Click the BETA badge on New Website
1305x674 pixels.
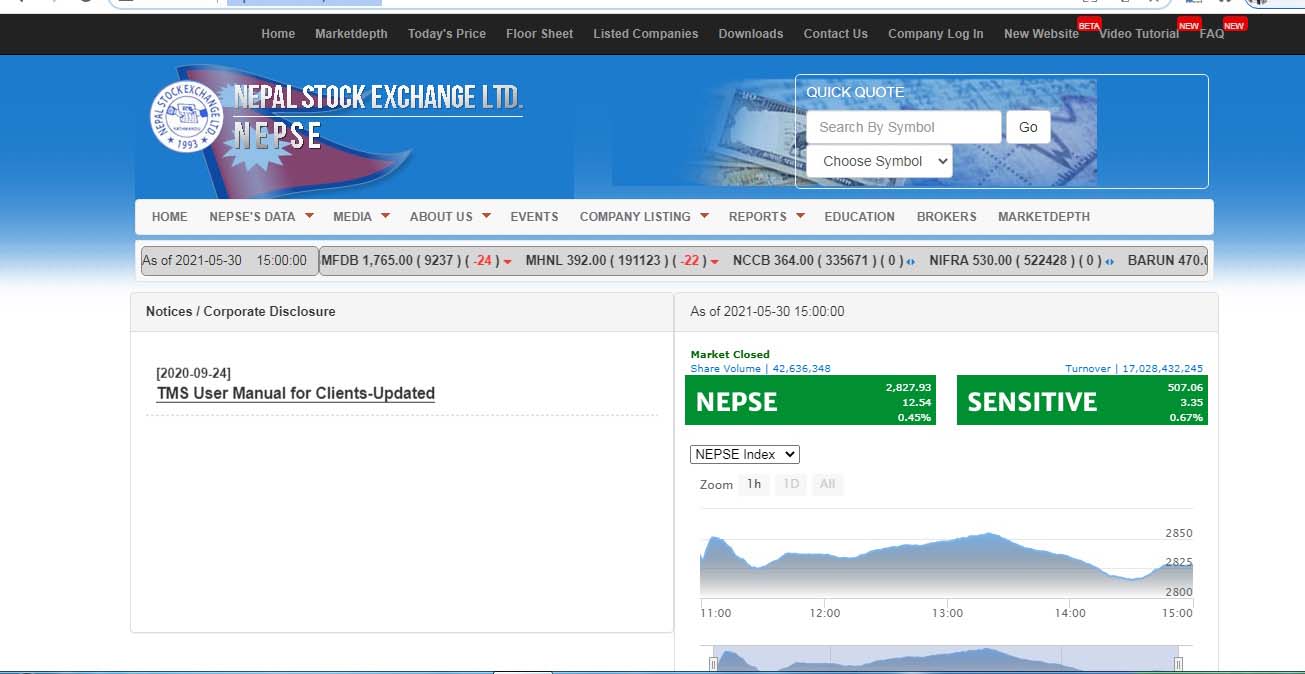[1088, 25]
